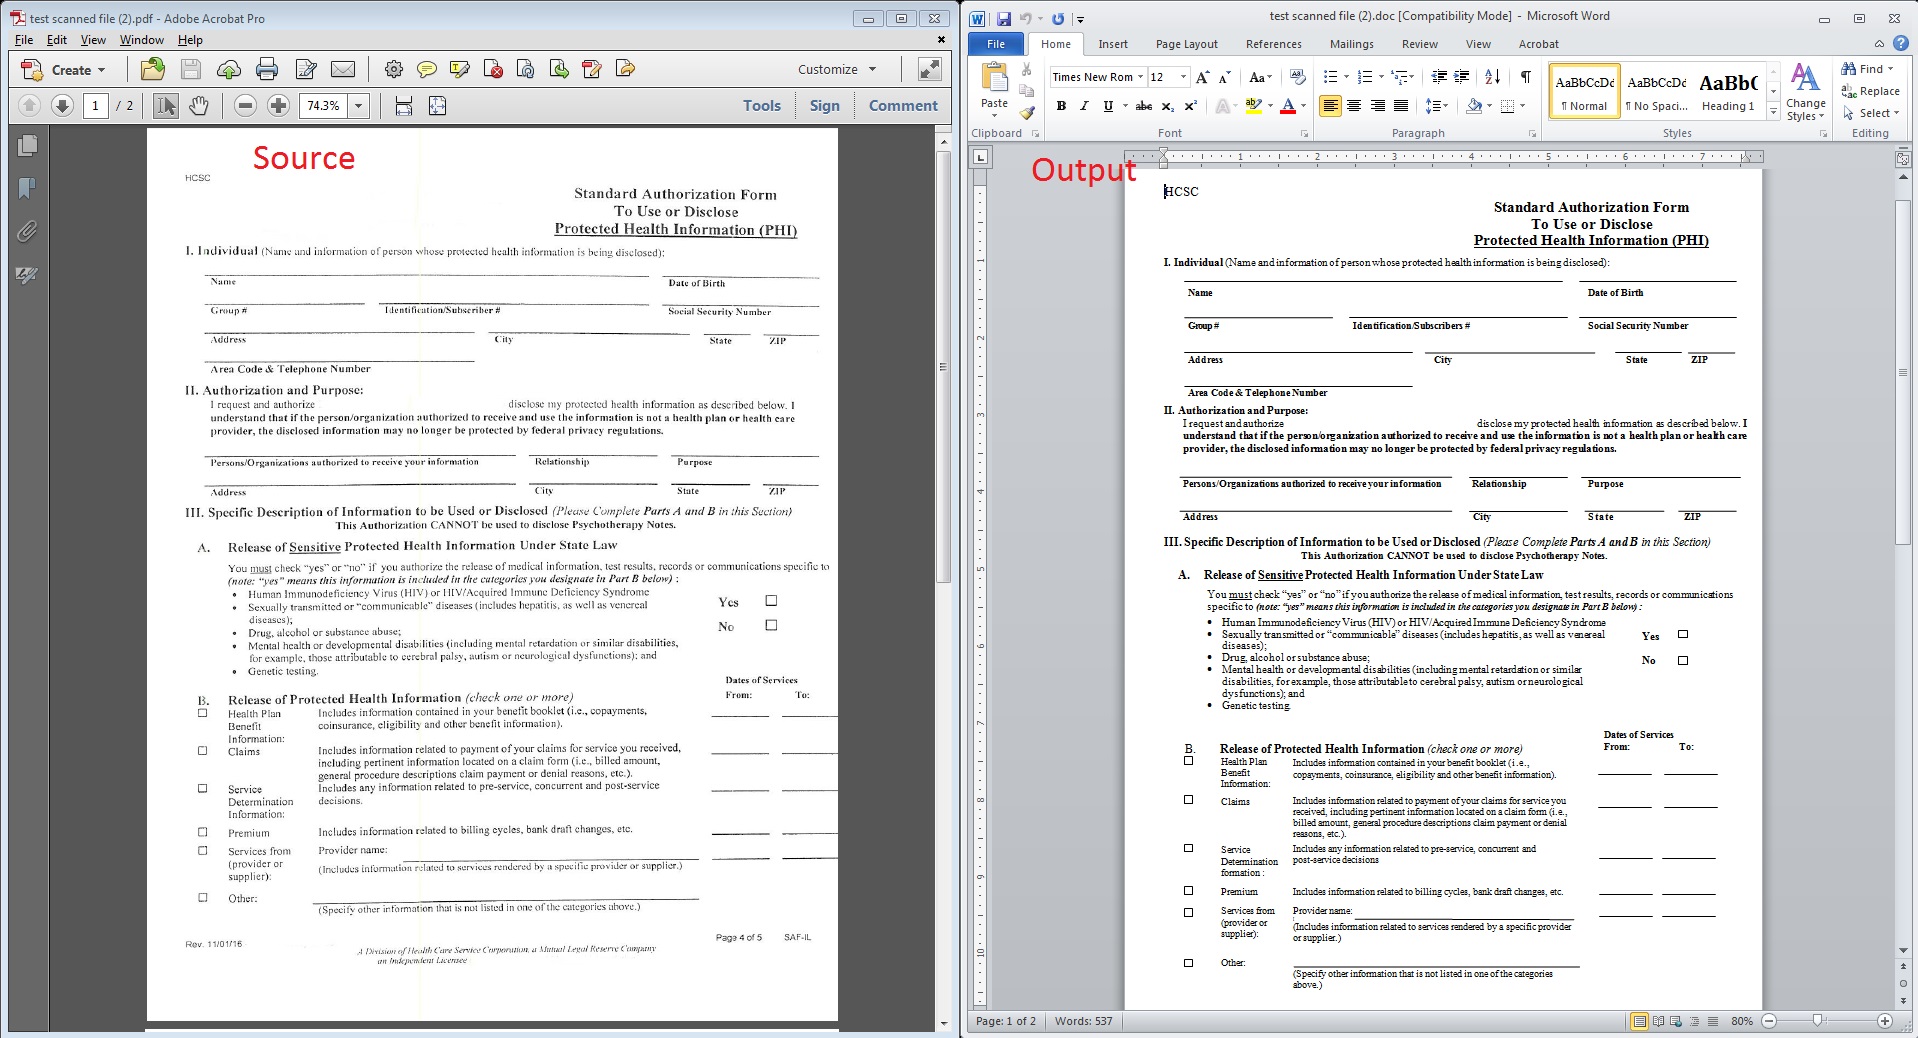Apply yellow text highlight color in Word
Viewport: 1918px width, 1038px height.
pos(1253,106)
